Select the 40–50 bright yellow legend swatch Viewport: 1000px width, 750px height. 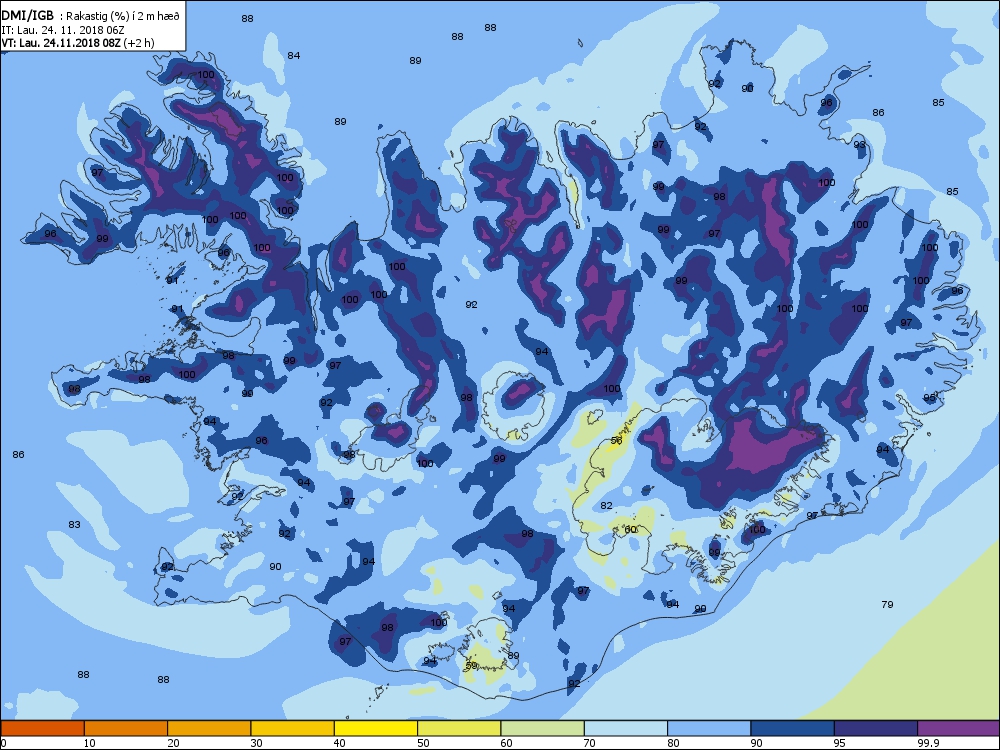(376, 728)
